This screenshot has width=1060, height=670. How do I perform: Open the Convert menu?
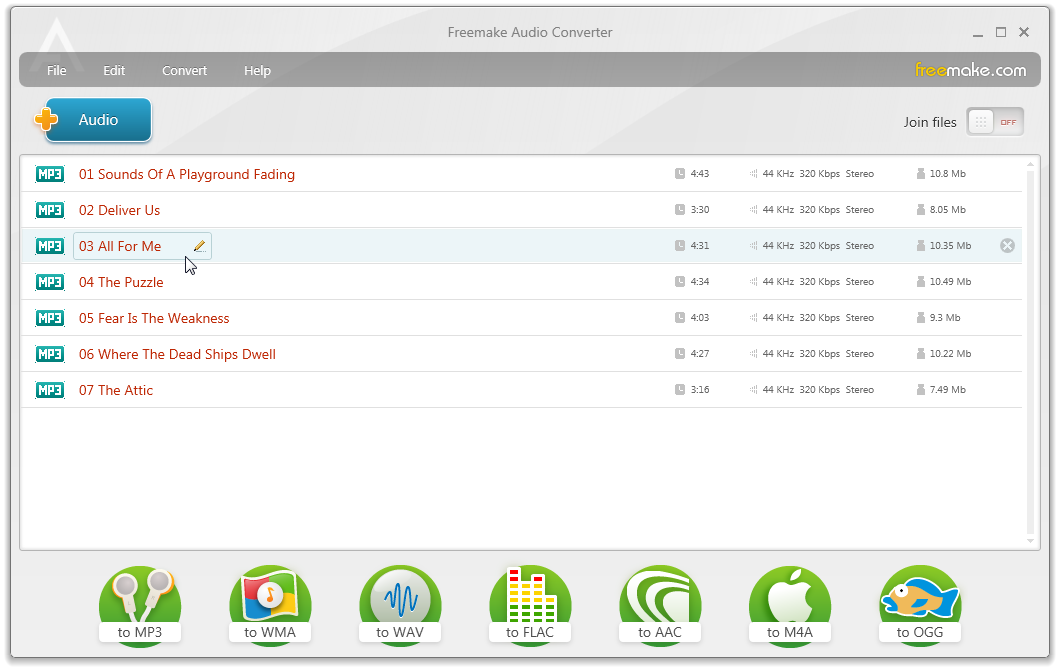tap(184, 70)
